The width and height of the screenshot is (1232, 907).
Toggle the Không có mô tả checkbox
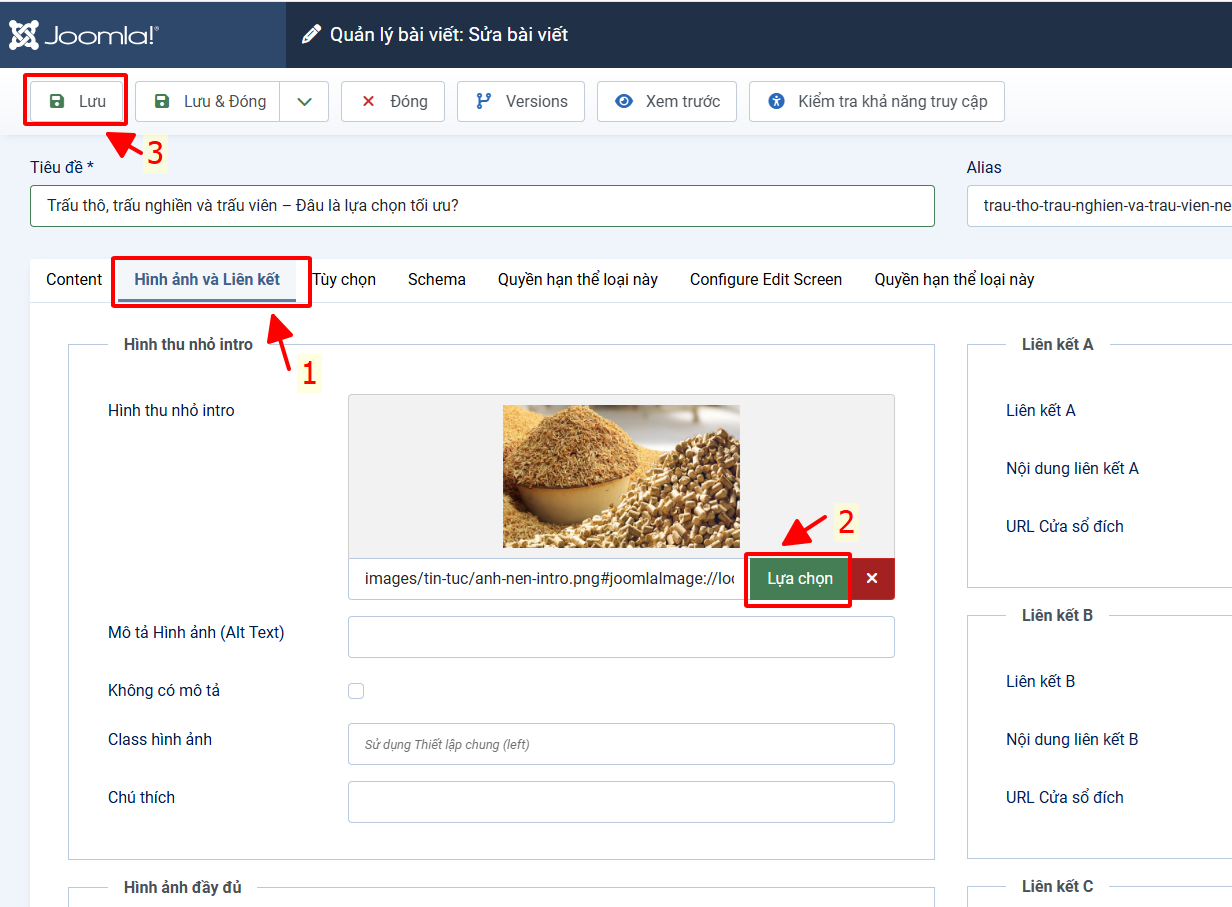click(x=356, y=691)
